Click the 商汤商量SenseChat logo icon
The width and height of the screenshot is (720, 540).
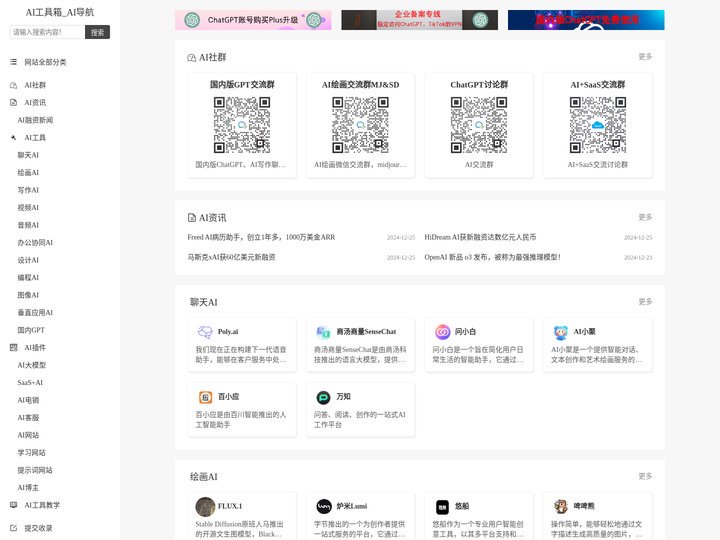[x=323, y=332]
